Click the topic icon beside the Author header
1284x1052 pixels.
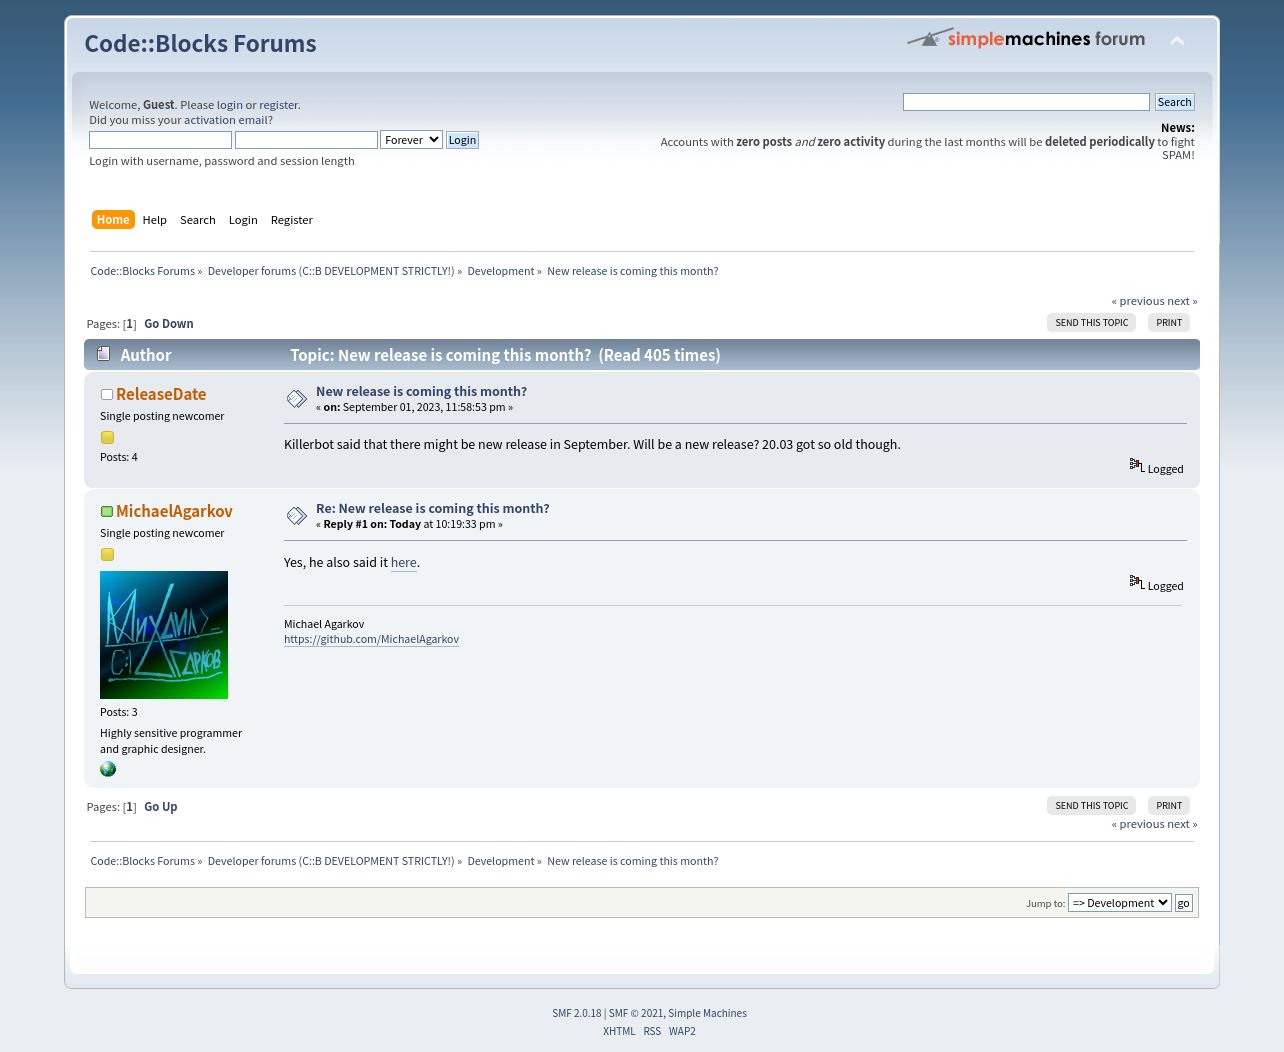tap(103, 354)
